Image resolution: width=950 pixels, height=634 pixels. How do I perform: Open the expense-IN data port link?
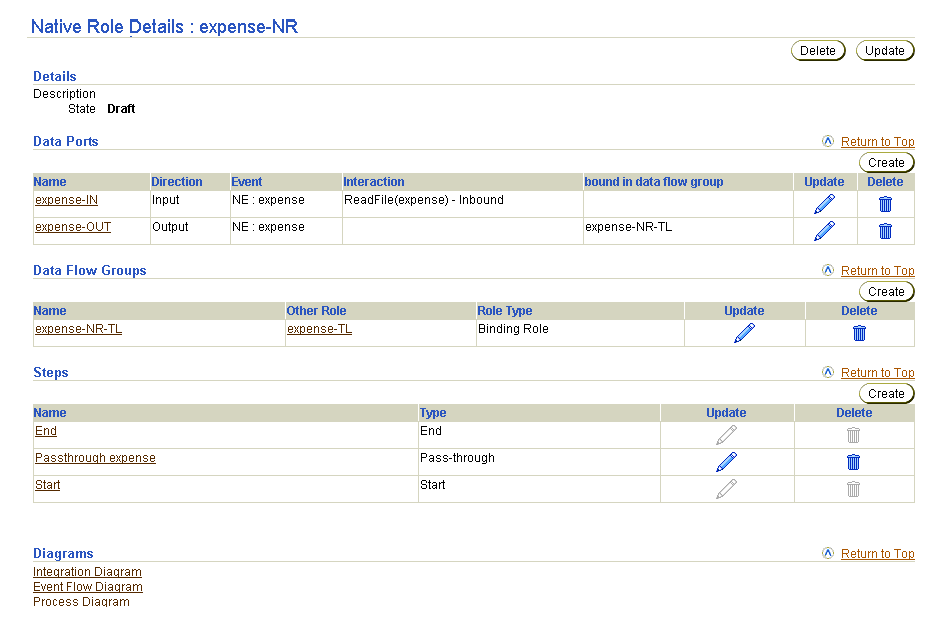point(67,200)
